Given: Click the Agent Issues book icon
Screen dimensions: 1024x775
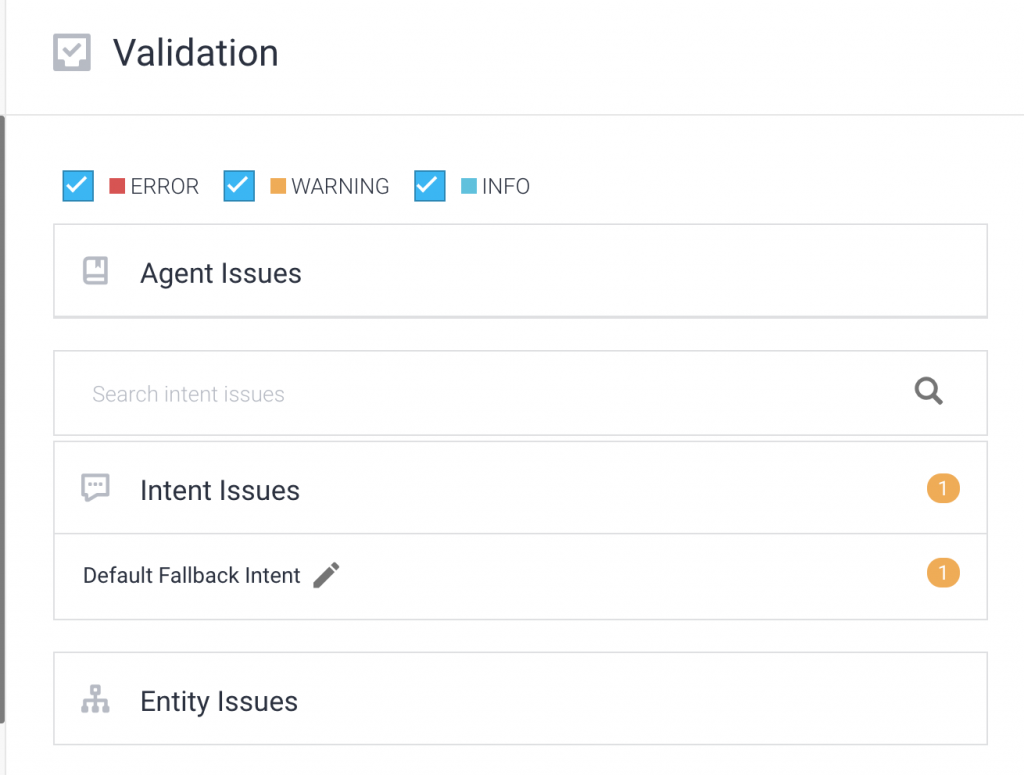Looking at the screenshot, I should [95, 272].
